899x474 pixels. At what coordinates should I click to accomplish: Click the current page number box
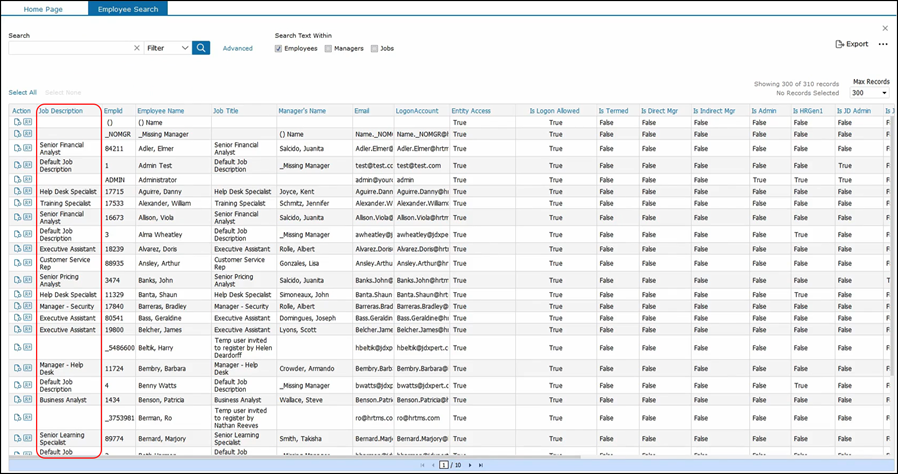click(443, 465)
